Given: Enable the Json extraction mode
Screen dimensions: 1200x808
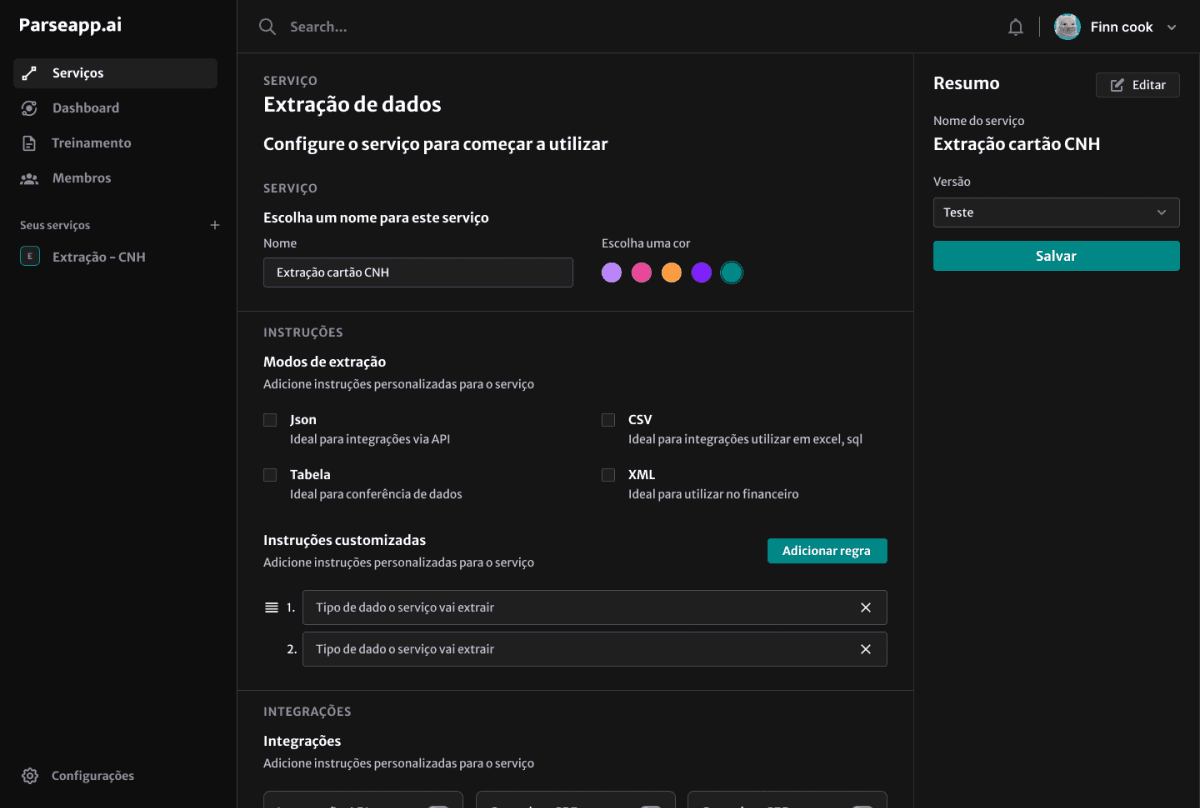Looking at the screenshot, I should [268, 420].
